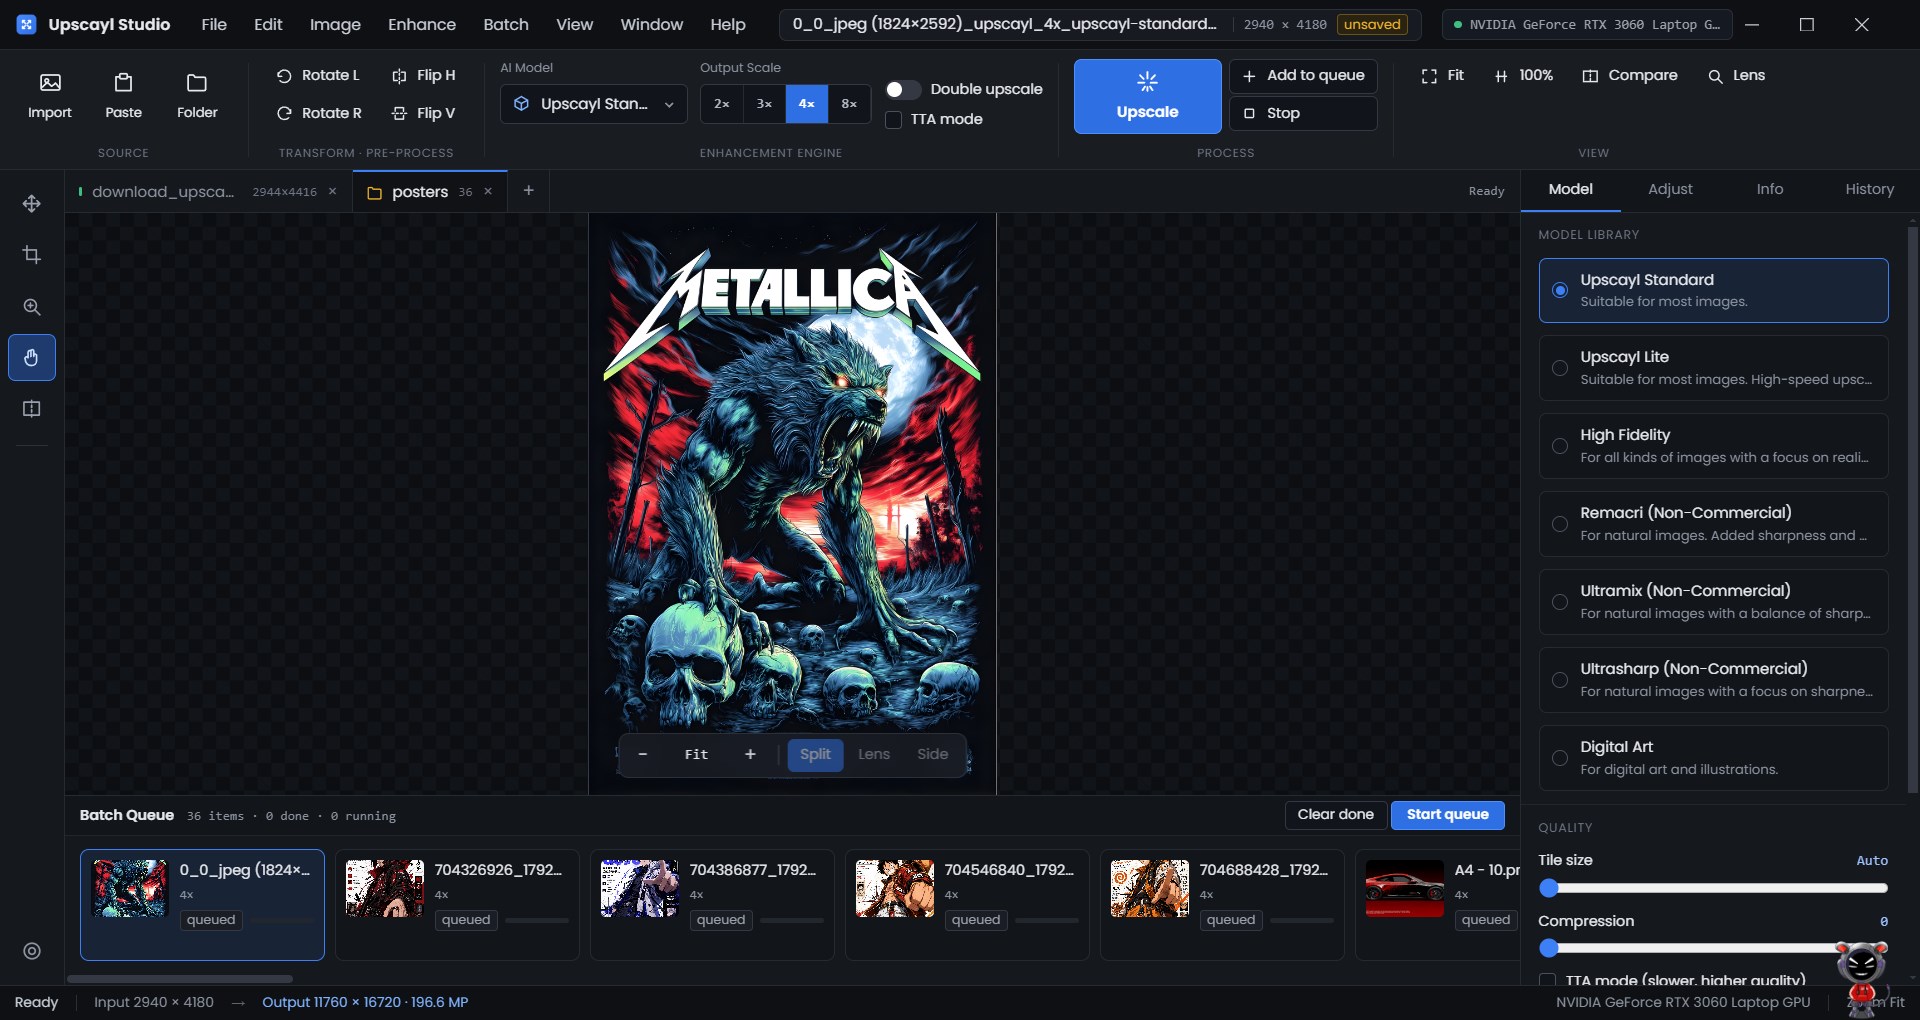
Task: Flip image horizontally with Flip H
Action: point(423,75)
